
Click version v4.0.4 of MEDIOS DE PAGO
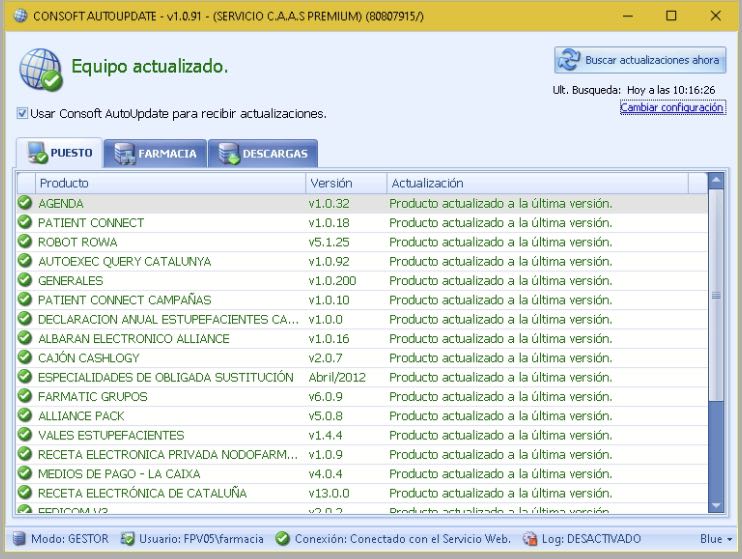[325, 474]
